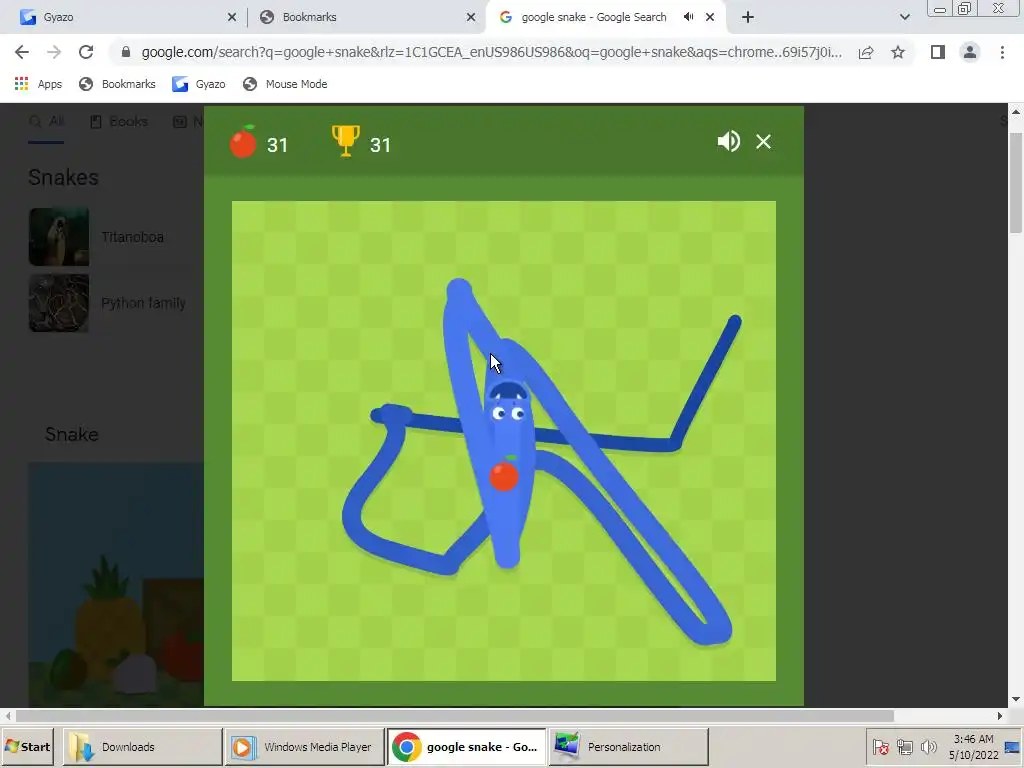This screenshot has width=1024, height=768.
Task: Click the network tray icon
Action: click(904, 746)
